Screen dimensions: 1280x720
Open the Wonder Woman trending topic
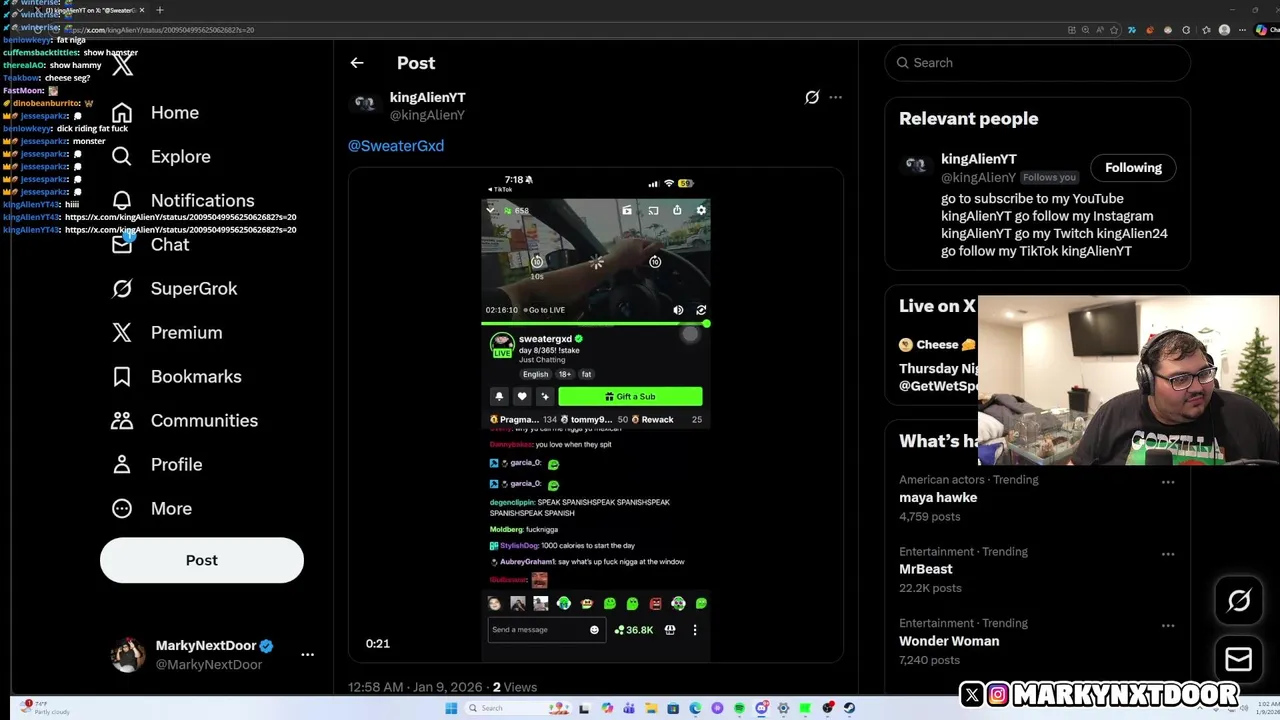tap(949, 641)
